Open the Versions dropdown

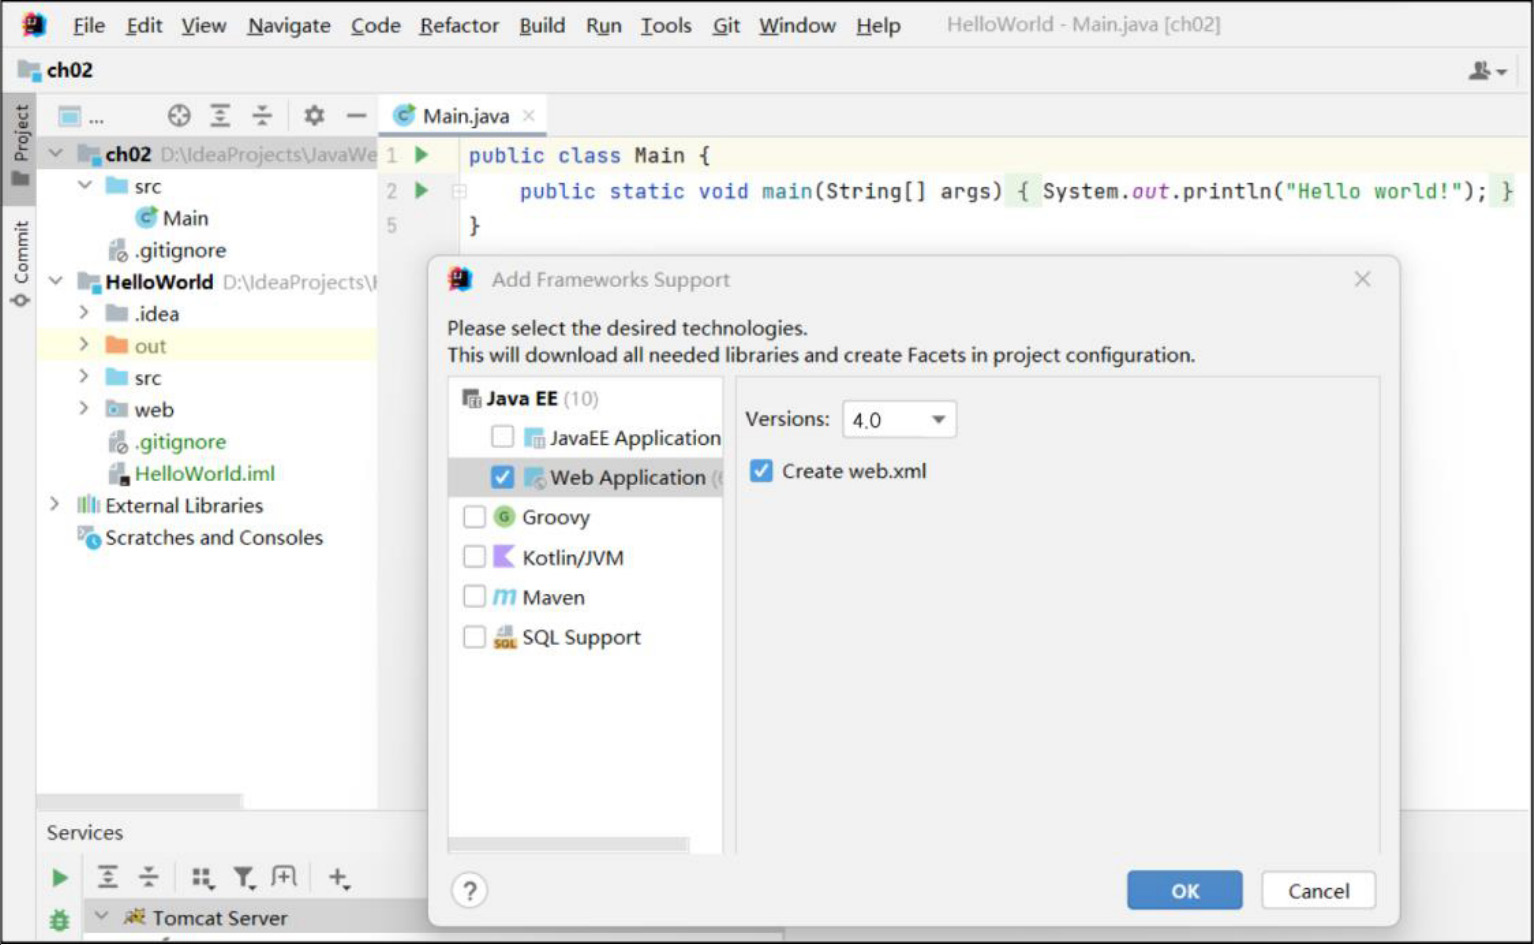[x=899, y=420]
